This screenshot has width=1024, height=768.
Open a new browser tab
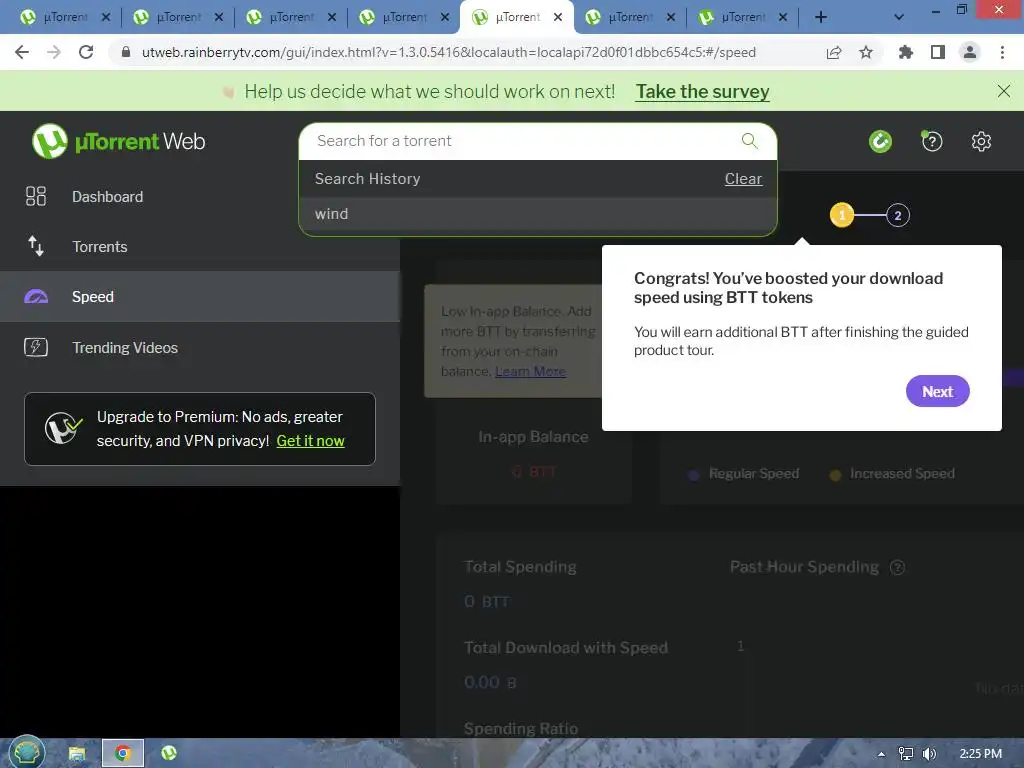pos(821,17)
